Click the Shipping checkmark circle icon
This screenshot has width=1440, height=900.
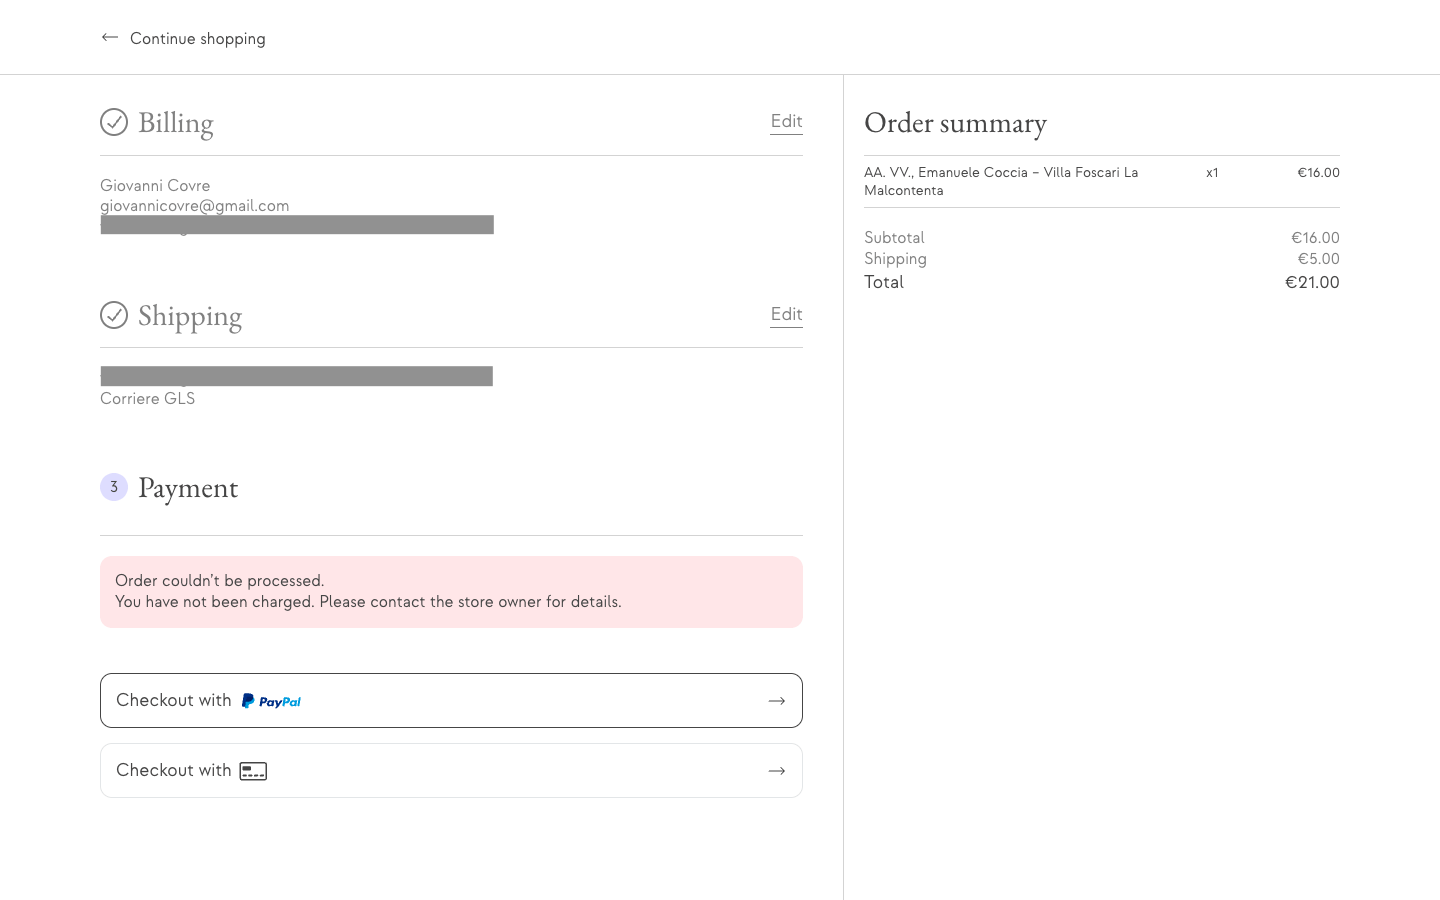point(114,315)
